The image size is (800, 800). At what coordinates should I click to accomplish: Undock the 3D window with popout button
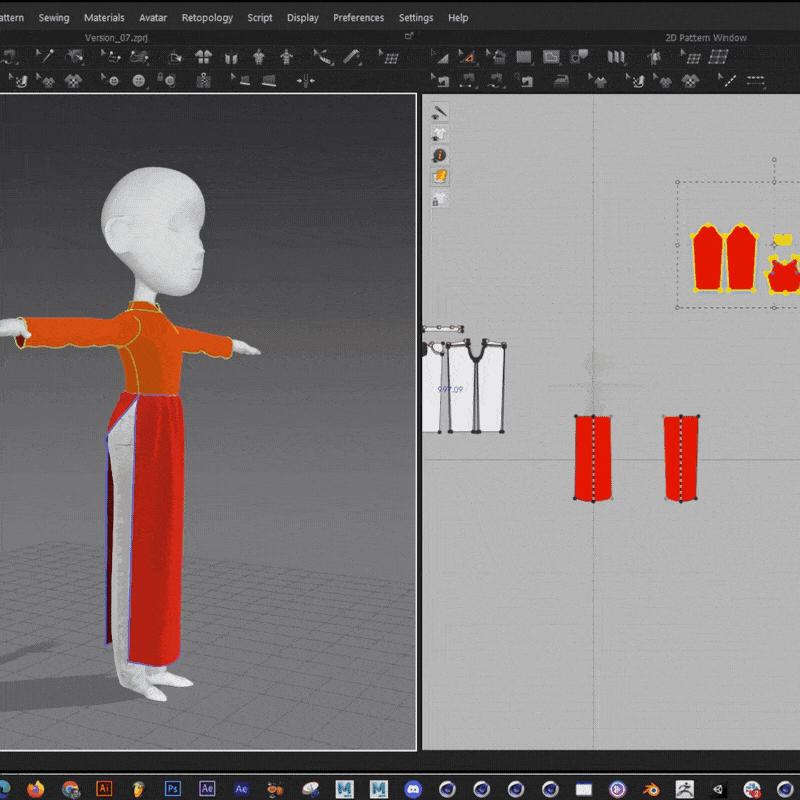pyautogui.click(x=408, y=37)
